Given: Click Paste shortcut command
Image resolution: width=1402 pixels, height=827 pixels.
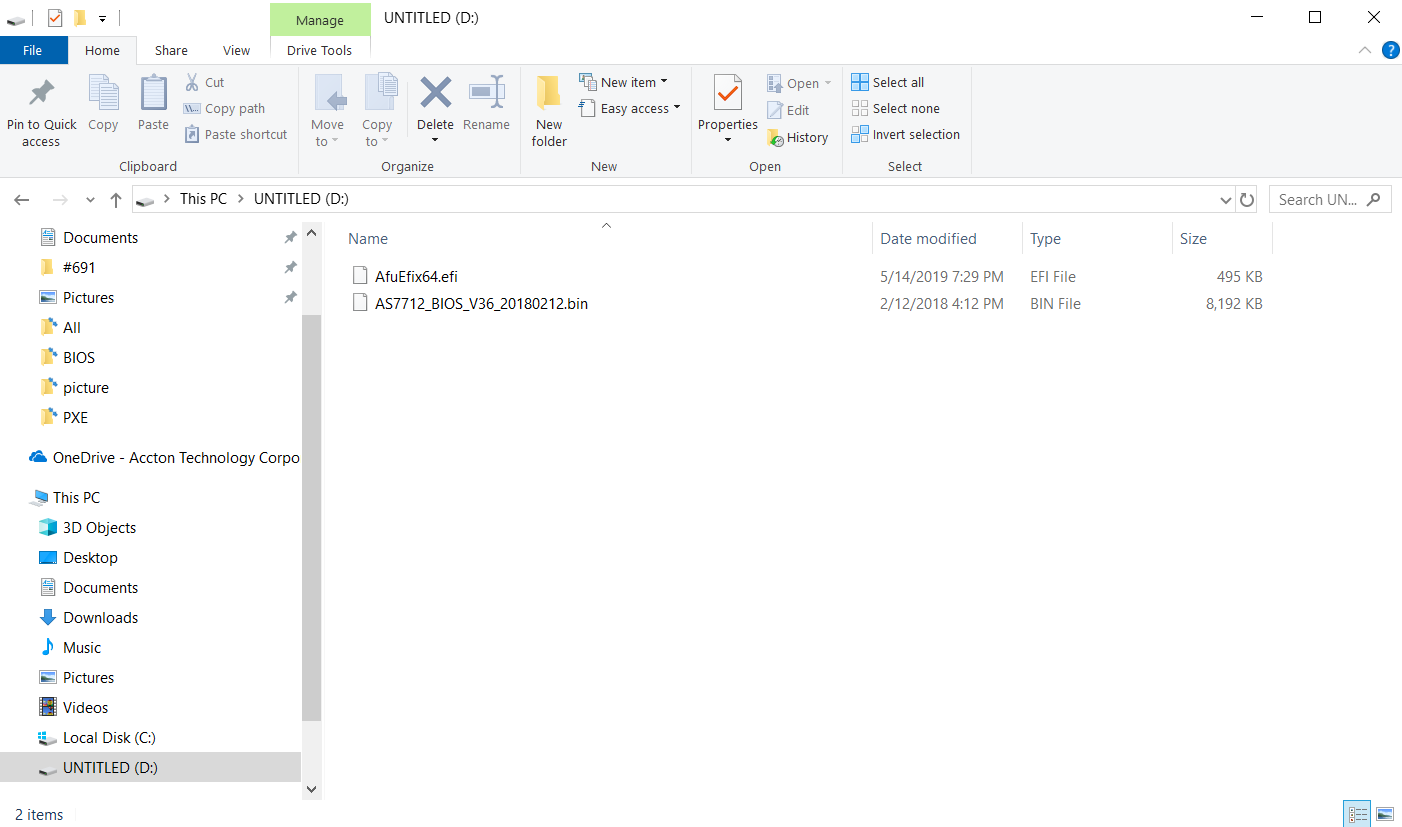Looking at the screenshot, I should click(236, 134).
